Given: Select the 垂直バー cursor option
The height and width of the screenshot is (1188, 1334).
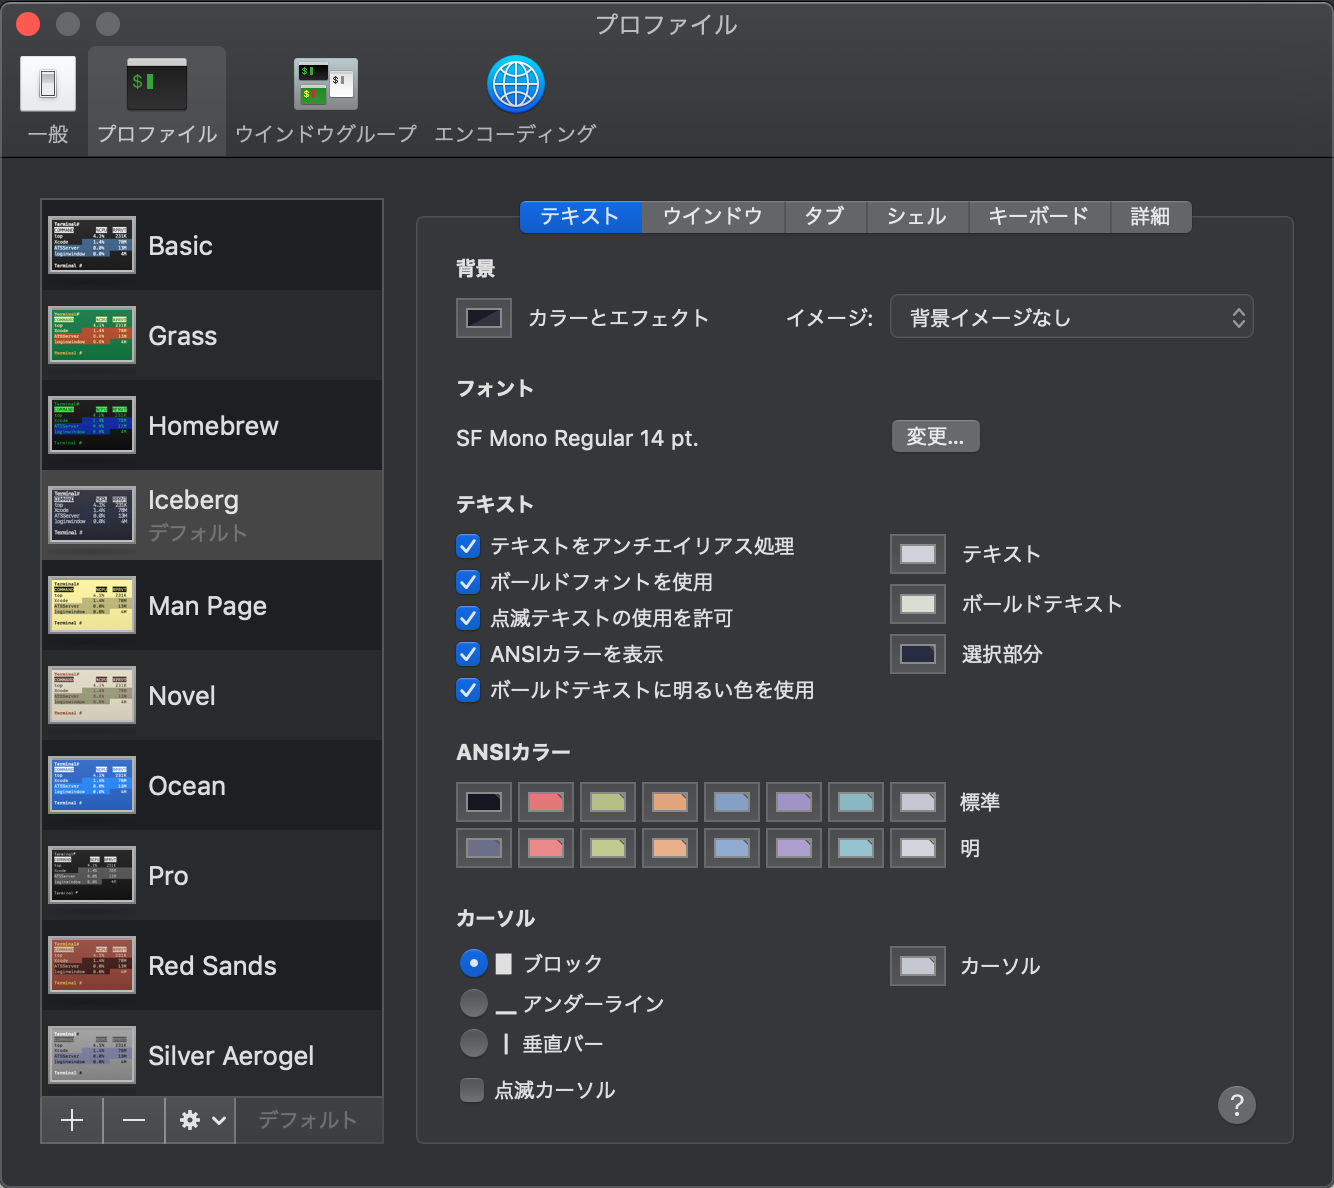Looking at the screenshot, I should (473, 1043).
